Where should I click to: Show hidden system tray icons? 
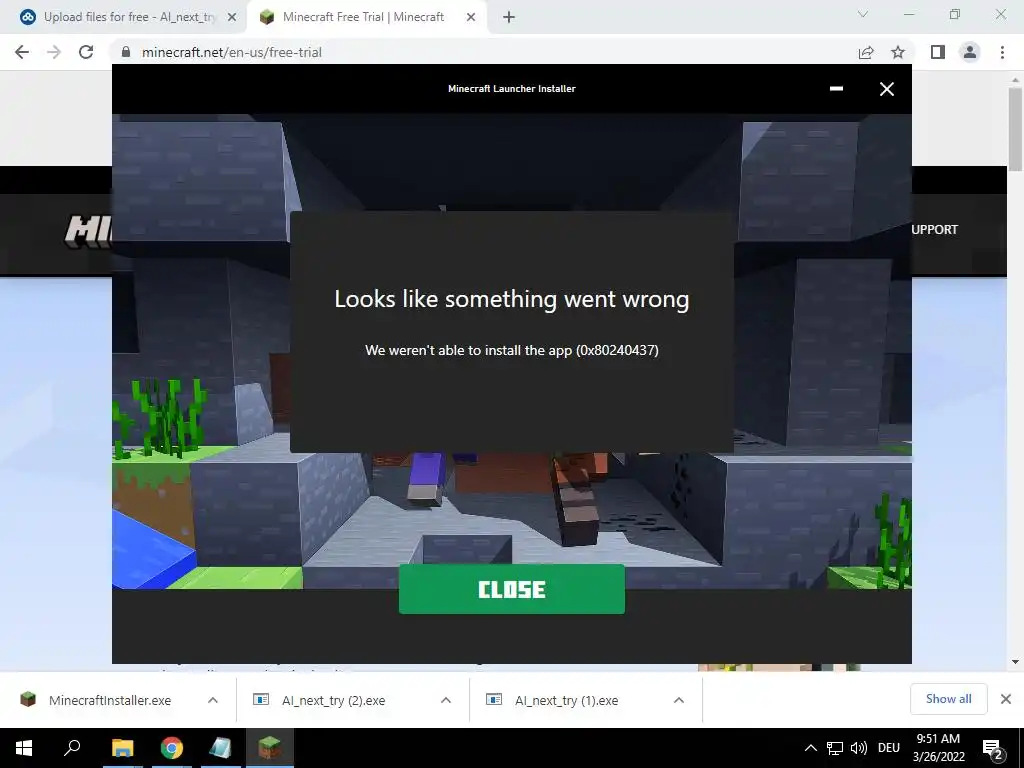(810, 748)
